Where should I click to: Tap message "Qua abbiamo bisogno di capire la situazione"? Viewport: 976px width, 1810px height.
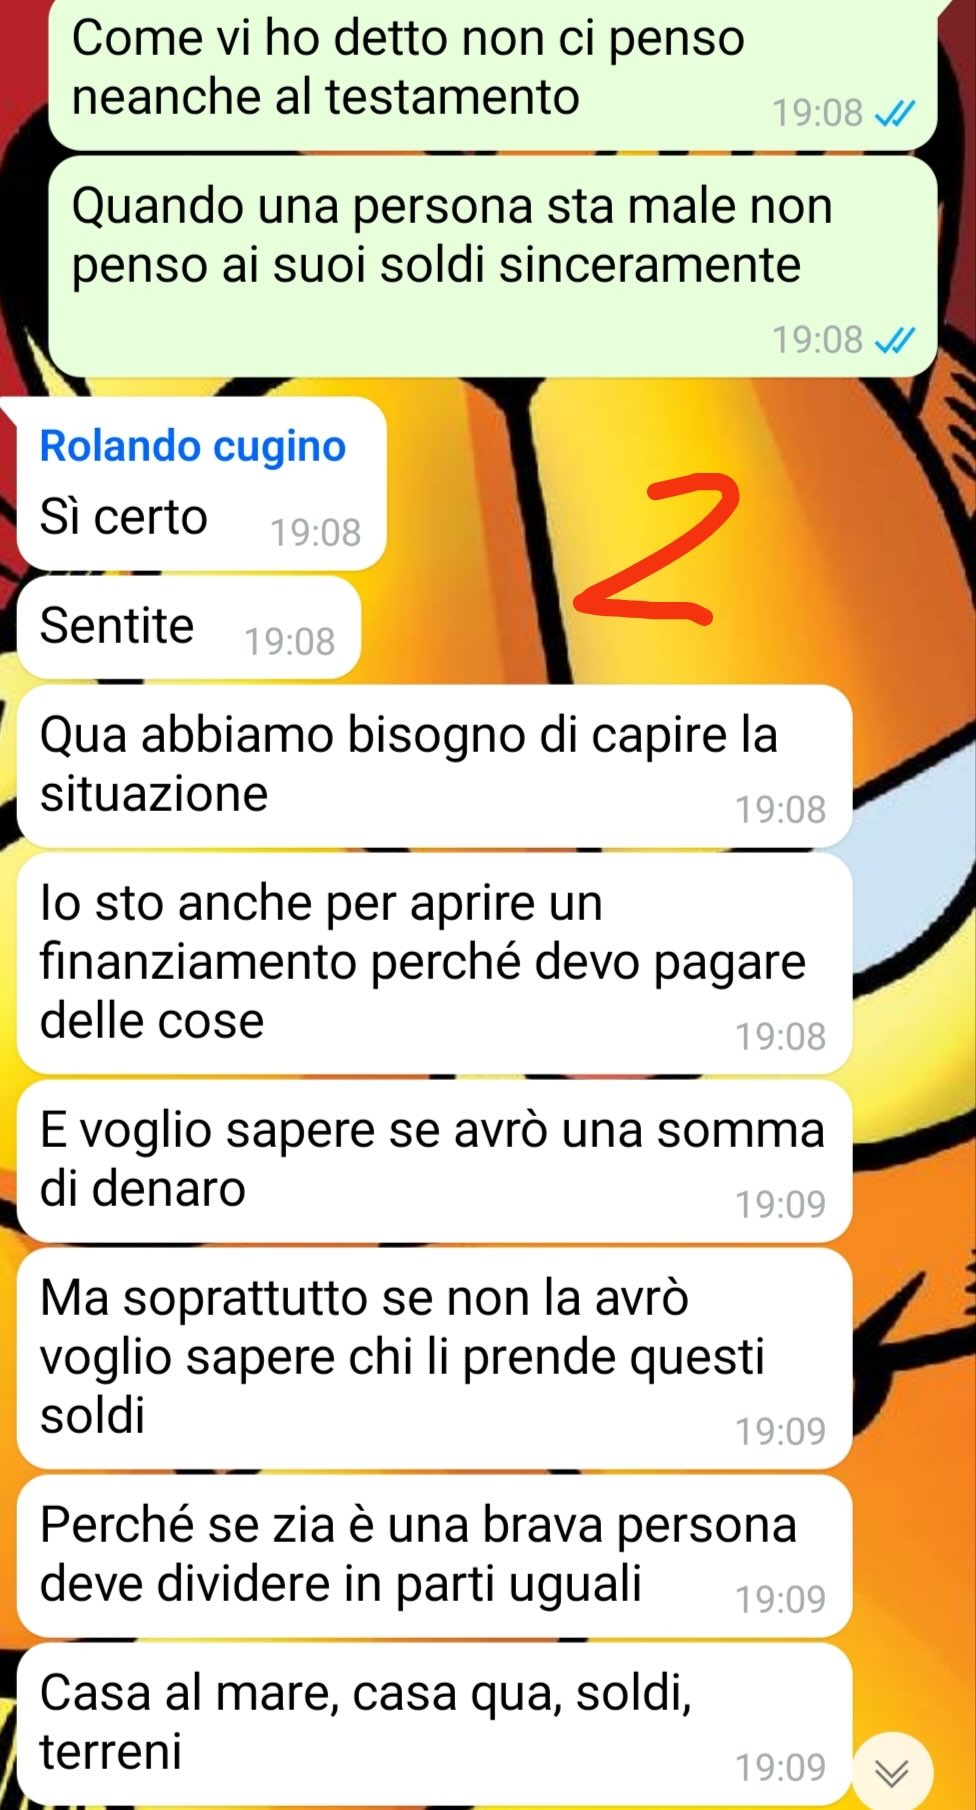tap(434, 765)
